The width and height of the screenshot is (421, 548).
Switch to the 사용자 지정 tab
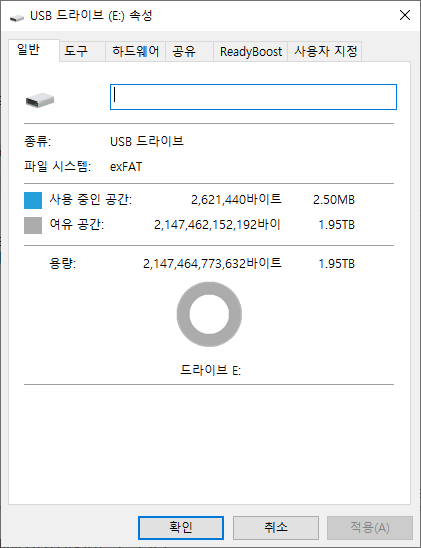point(325,52)
